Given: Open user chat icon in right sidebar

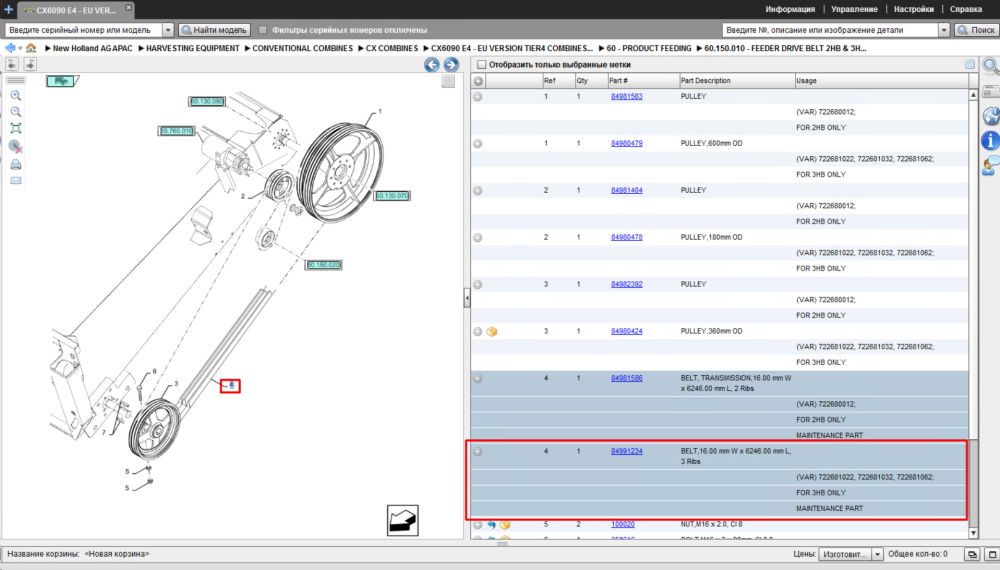Looking at the screenshot, I should [x=990, y=166].
